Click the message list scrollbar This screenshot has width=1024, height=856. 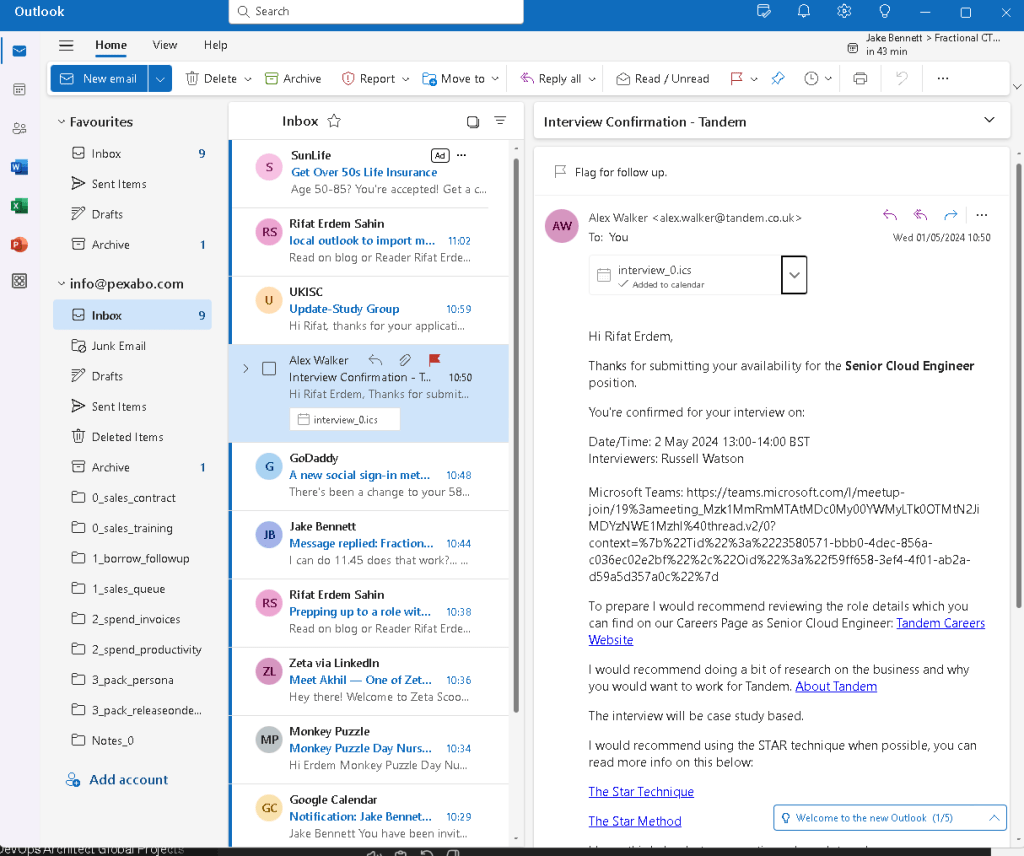tap(516, 434)
